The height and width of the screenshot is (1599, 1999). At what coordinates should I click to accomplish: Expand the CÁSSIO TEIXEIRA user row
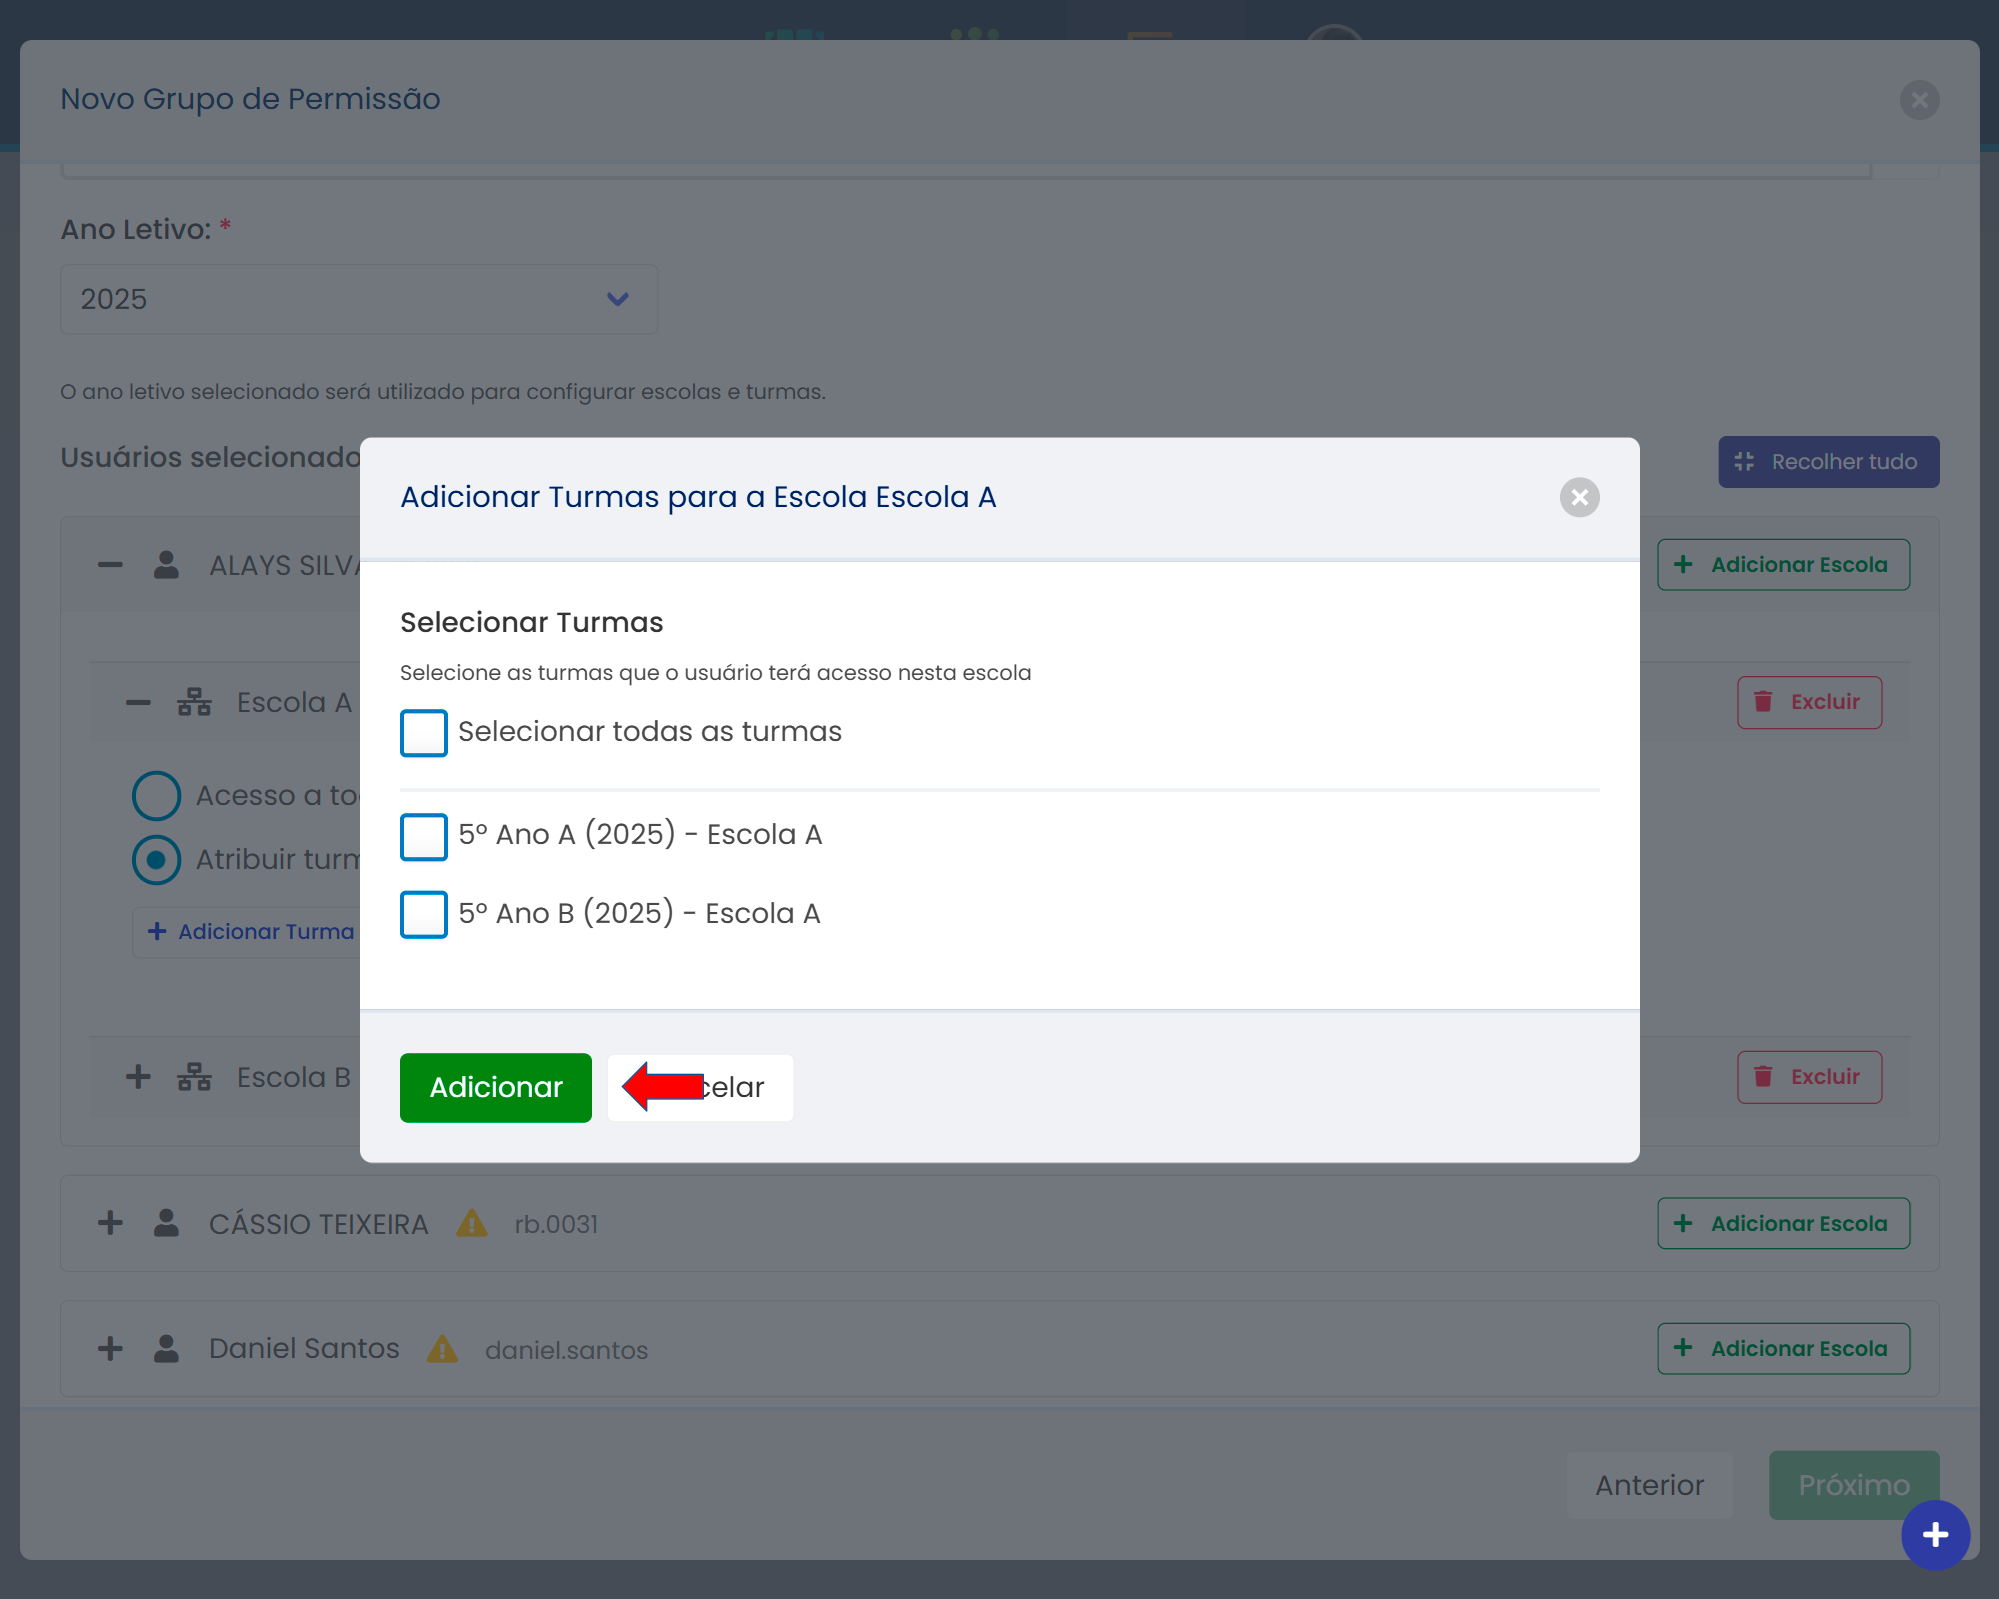coord(111,1223)
